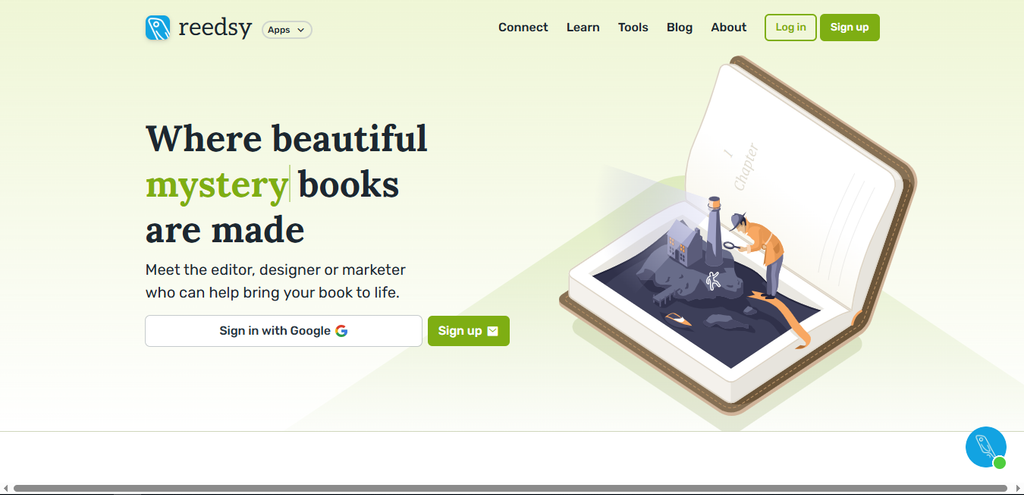The image size is (1024, 495).
Task: Click the 'are made' headline text
Action: pos(225,230)
